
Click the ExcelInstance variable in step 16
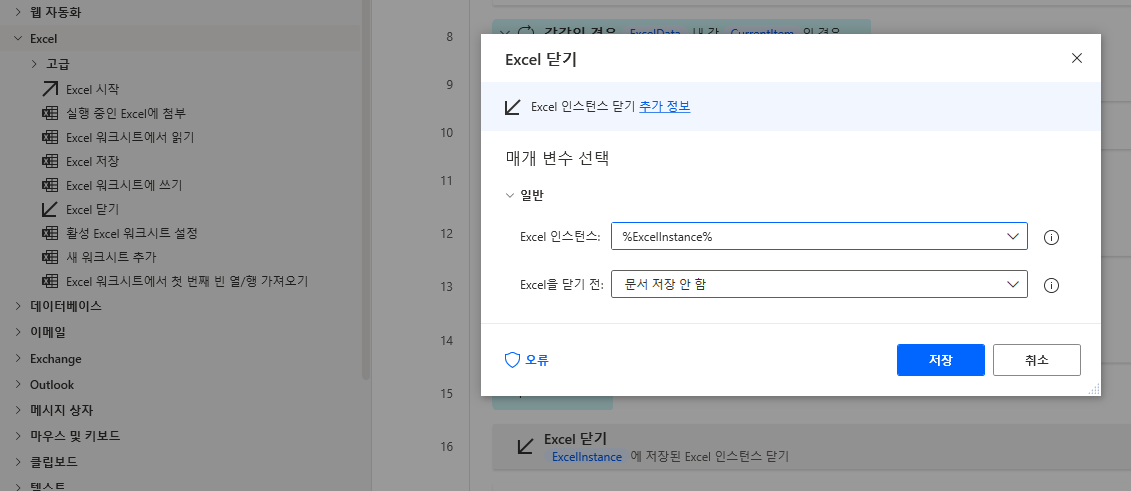coord(586,456)
